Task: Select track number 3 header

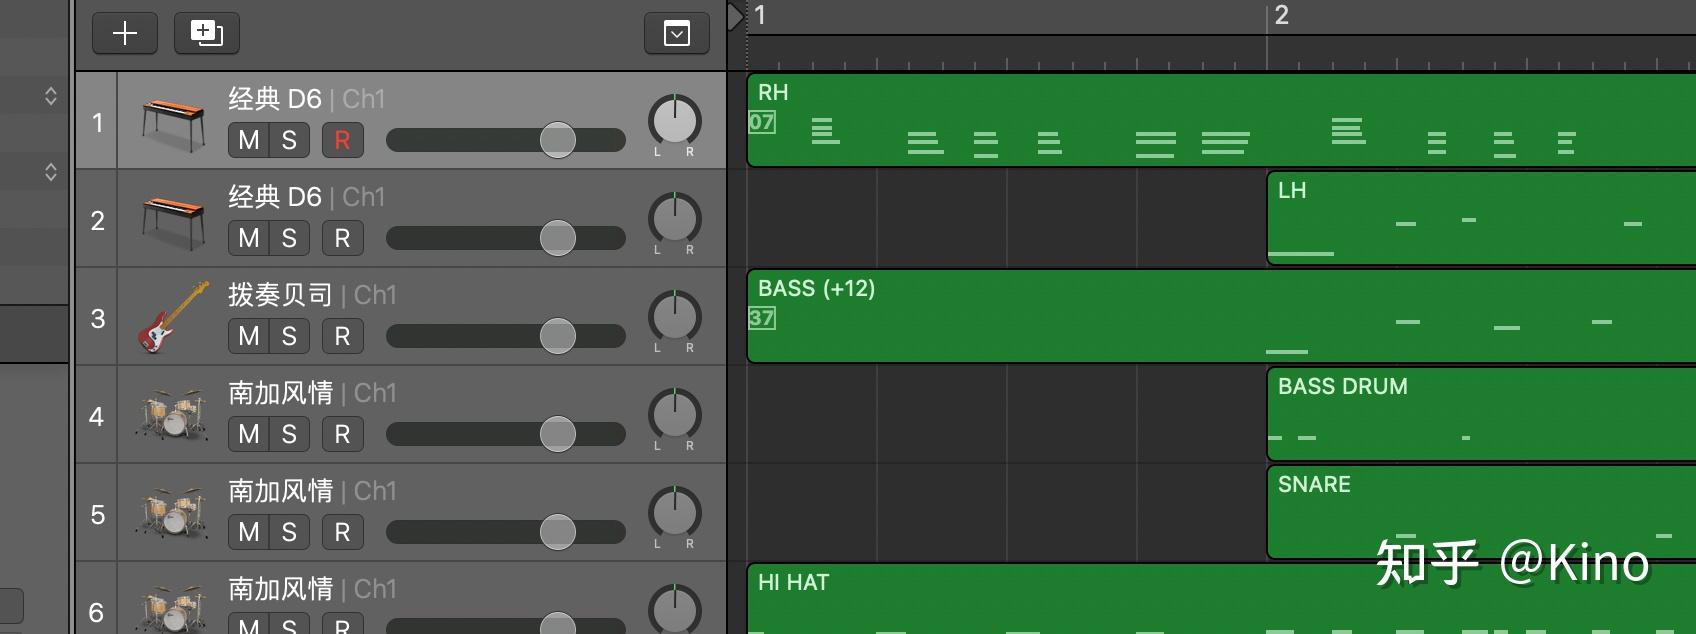Action: pyautogui.click(x=97, y=318)
